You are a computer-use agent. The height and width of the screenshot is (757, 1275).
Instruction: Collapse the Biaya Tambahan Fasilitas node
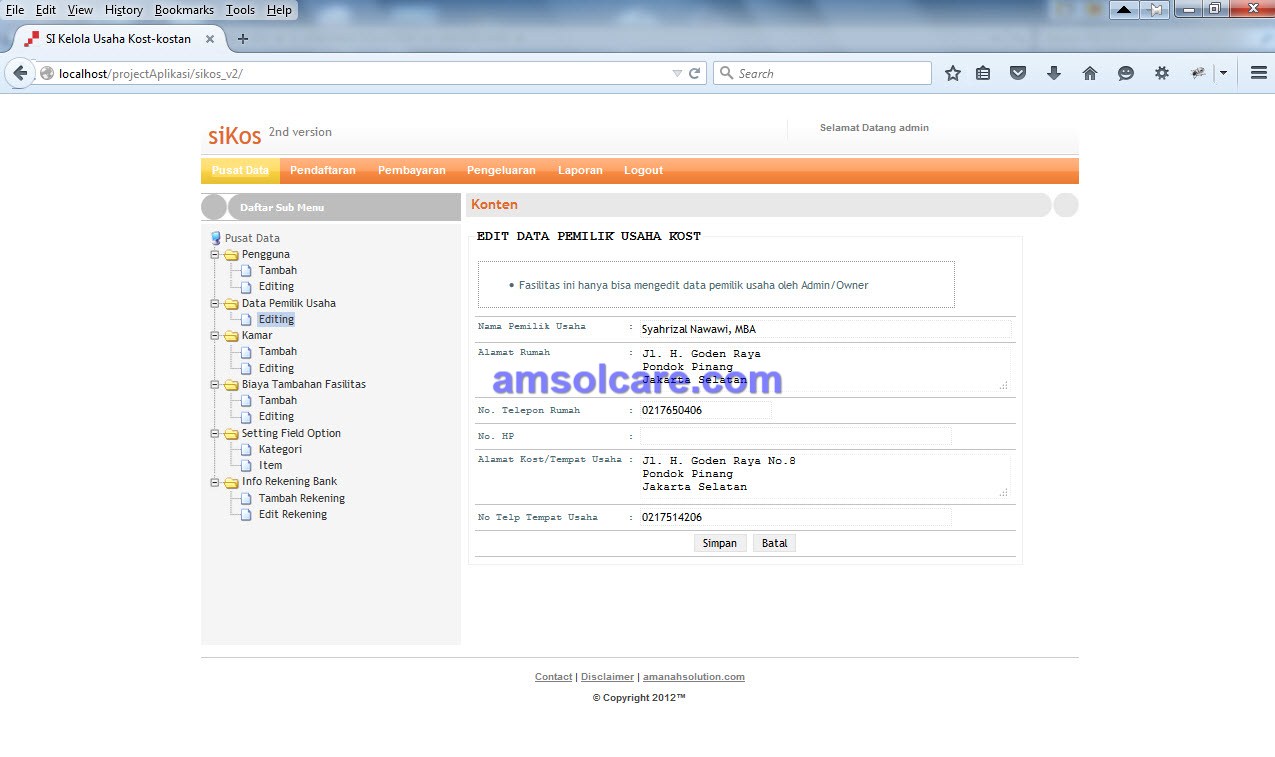(x=214, y=384)
